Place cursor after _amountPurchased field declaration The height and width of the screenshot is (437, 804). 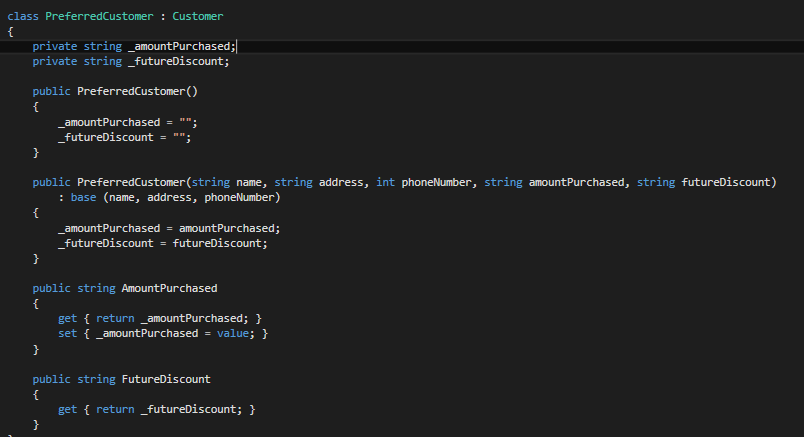tap(236, 47)
